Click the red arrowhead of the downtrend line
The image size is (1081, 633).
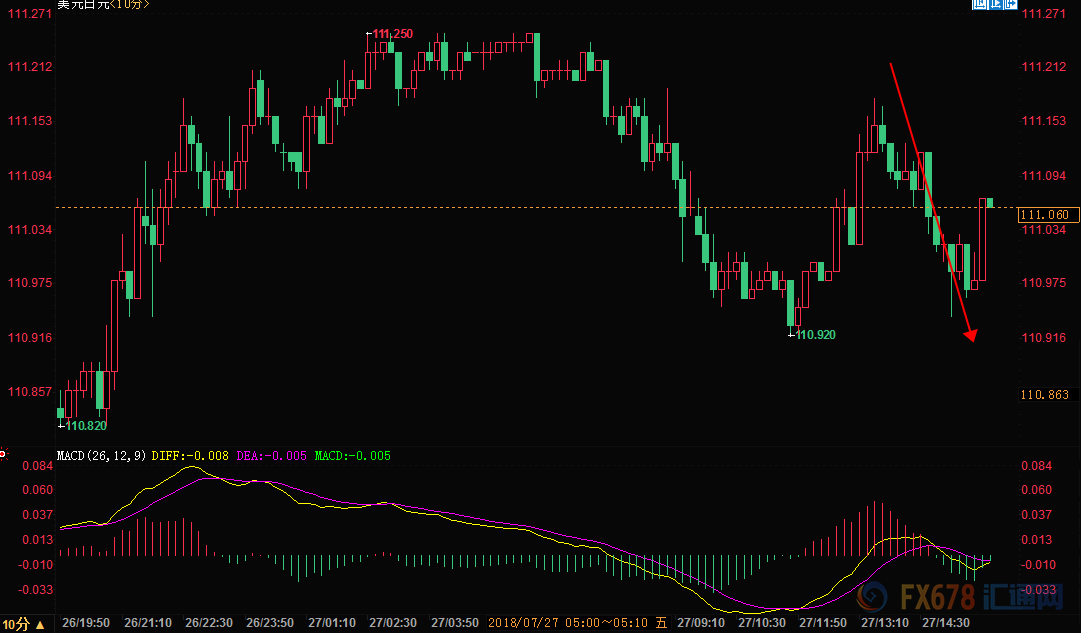(969, 335)
